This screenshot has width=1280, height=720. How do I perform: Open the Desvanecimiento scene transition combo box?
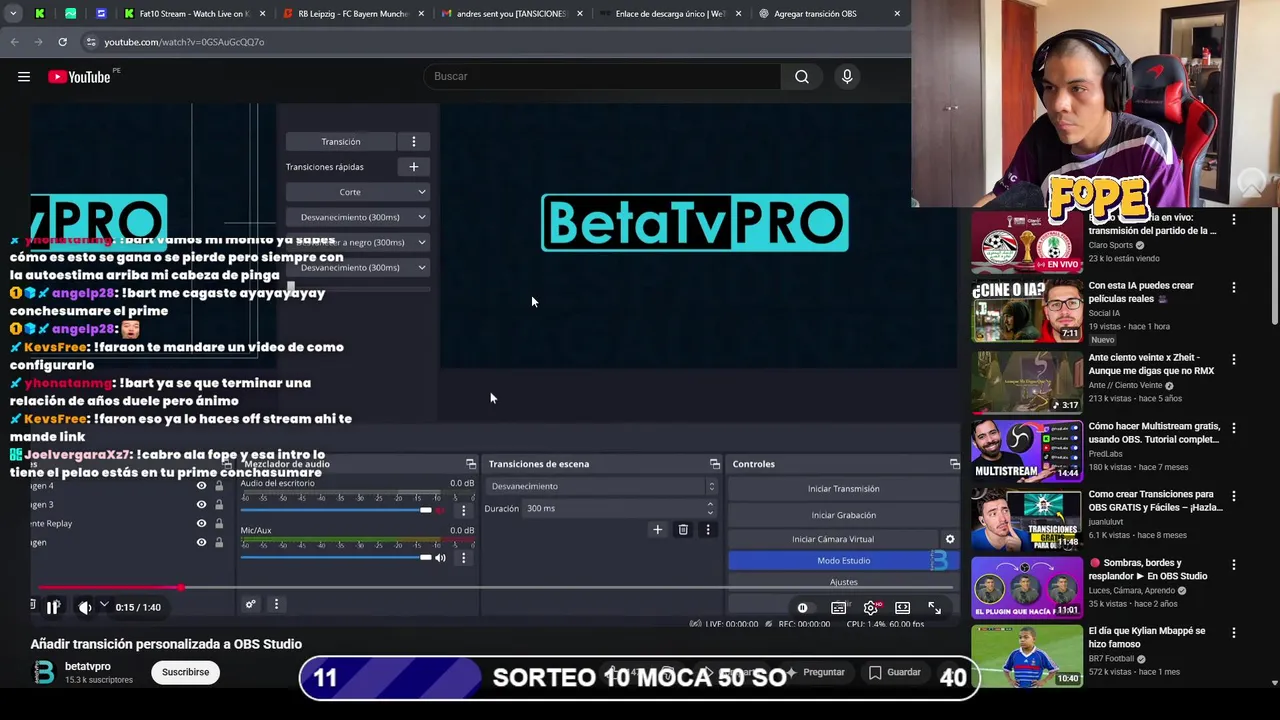[x=602, y=487]
